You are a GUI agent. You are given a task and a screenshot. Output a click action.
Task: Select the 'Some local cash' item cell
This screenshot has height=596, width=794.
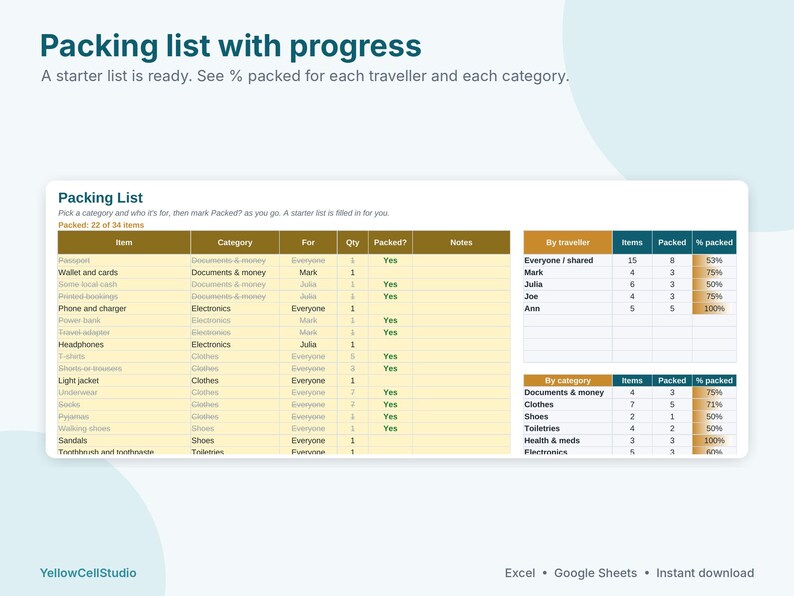(x=124, y=285)
